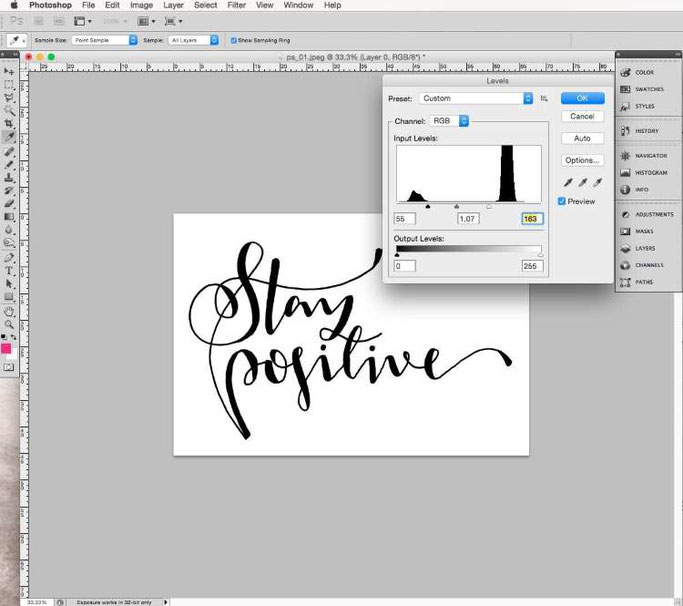This screenshot has height=606, width=683.
Task: Open the Sample dropdown showing All Layers
Action: 193,40
